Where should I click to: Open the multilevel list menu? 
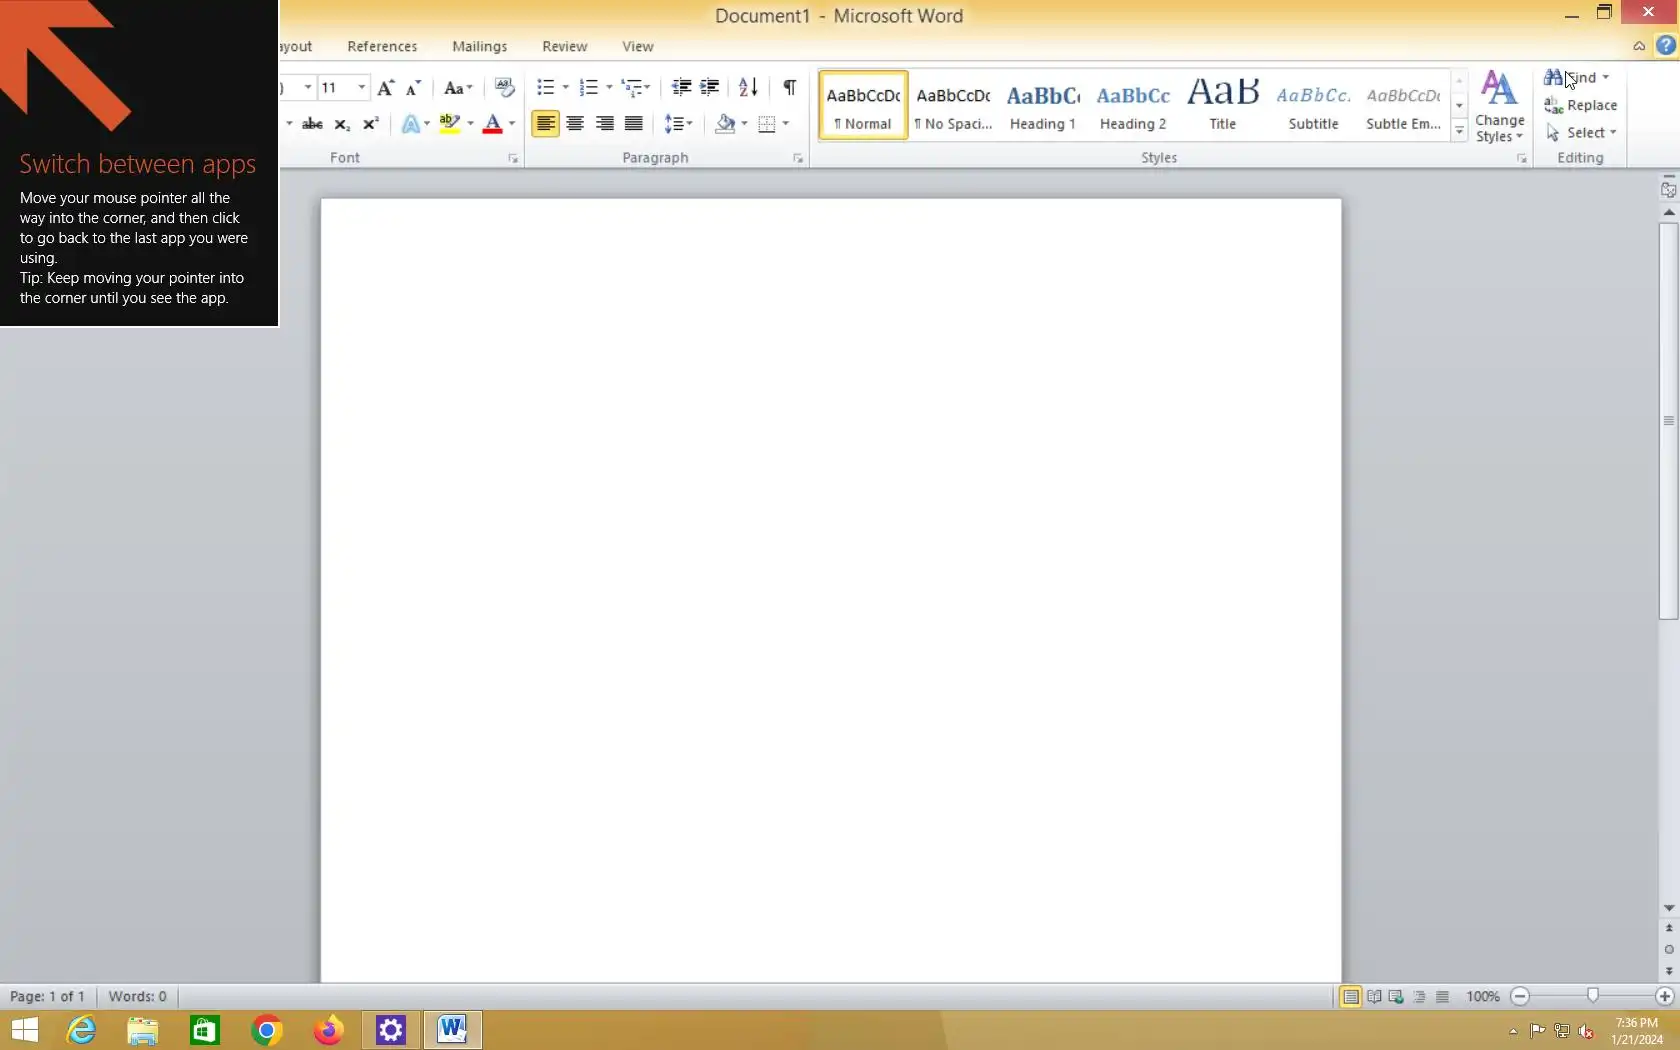(636, 88)
